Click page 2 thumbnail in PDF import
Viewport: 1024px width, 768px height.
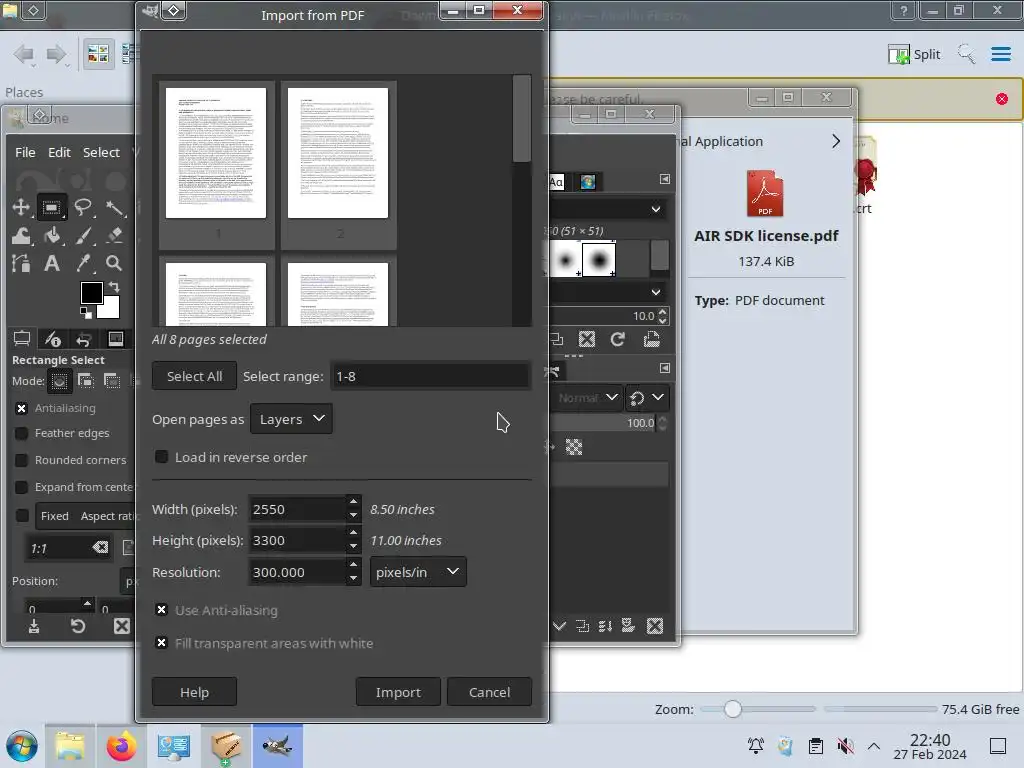coord(338,153)
